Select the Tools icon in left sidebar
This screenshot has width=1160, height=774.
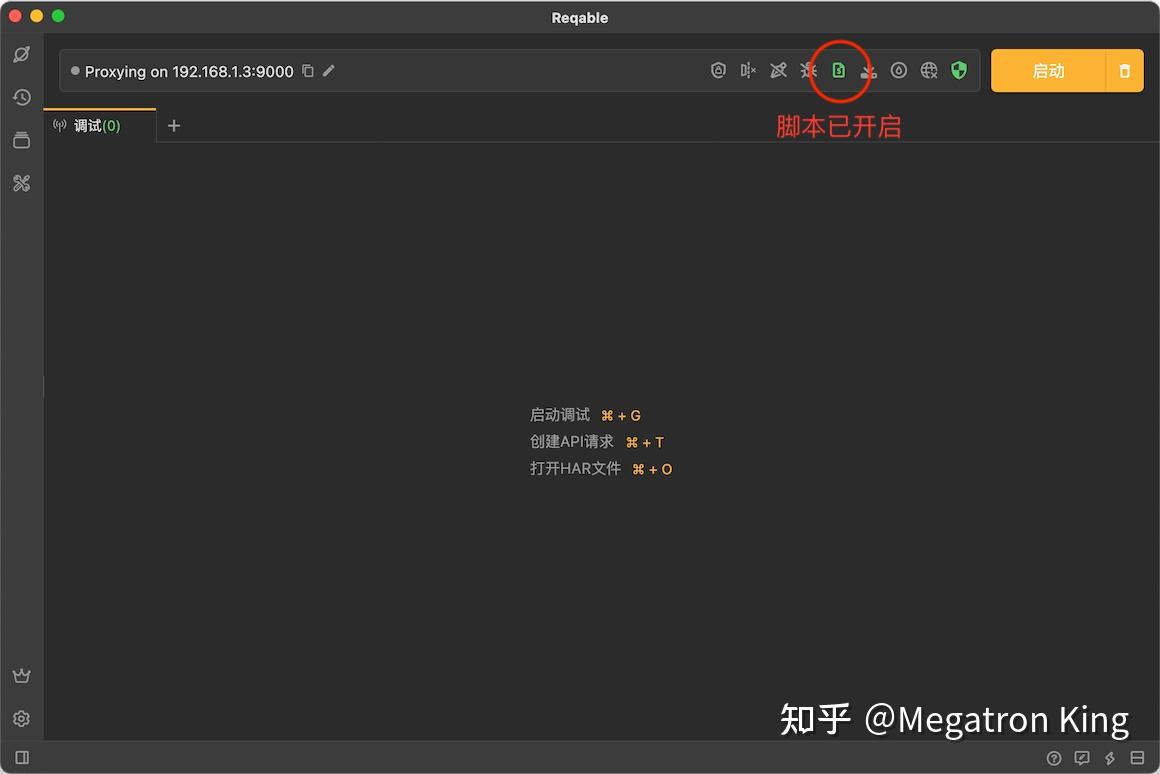(x=21, y=183)
